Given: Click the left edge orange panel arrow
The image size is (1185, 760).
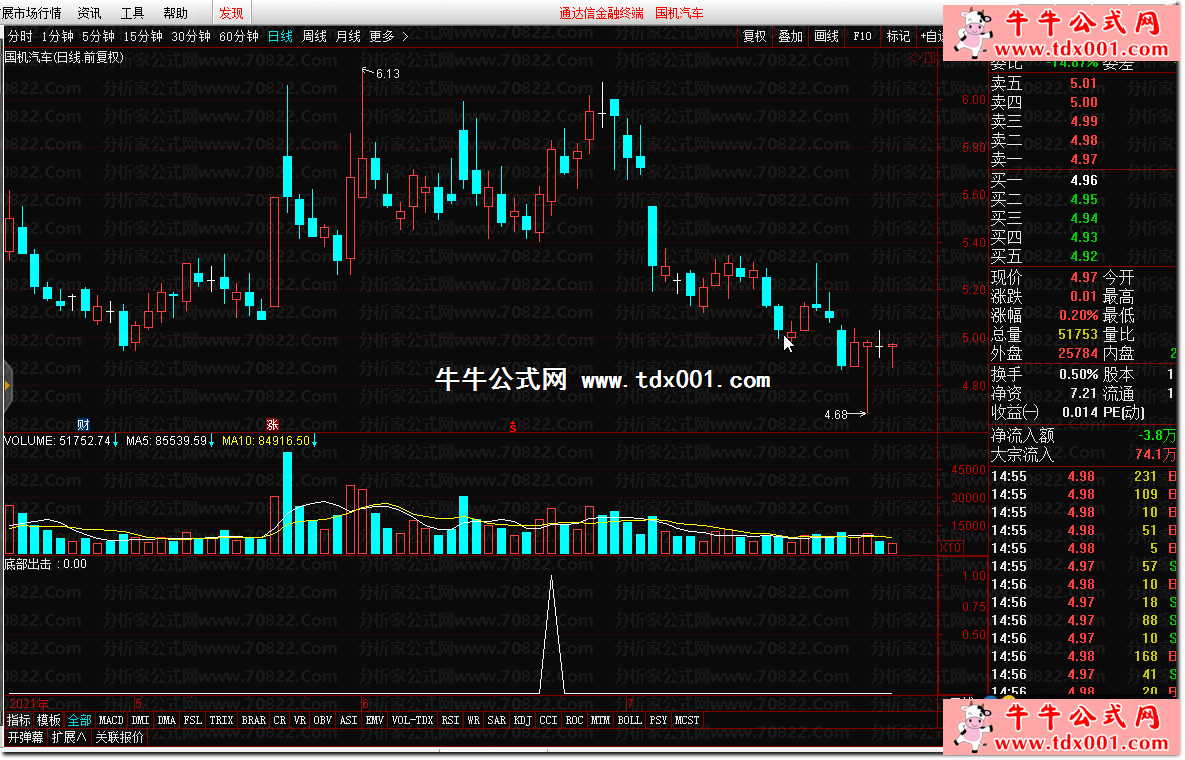Looking at the screenshot, I should pyautogui.click(x=6, y=384).
